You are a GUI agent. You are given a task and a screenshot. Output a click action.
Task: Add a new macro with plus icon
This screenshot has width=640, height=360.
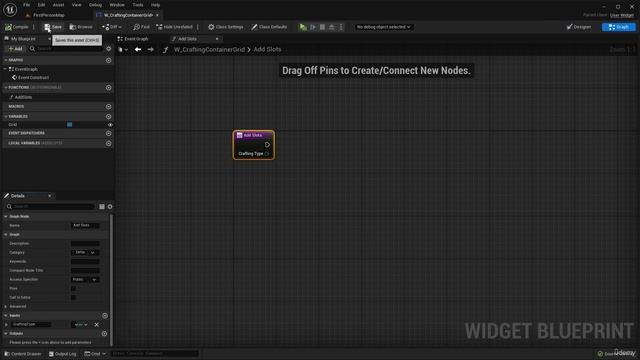click(x=109, y=107)
